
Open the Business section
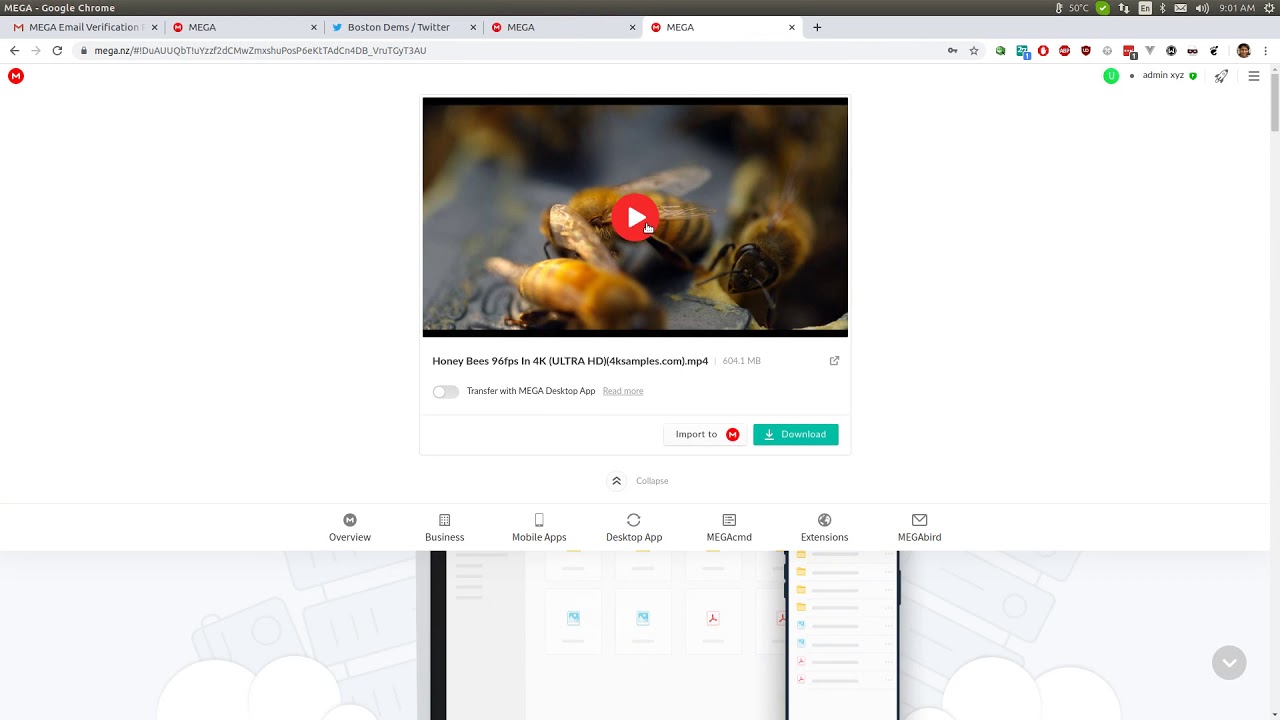click(445, 527)
